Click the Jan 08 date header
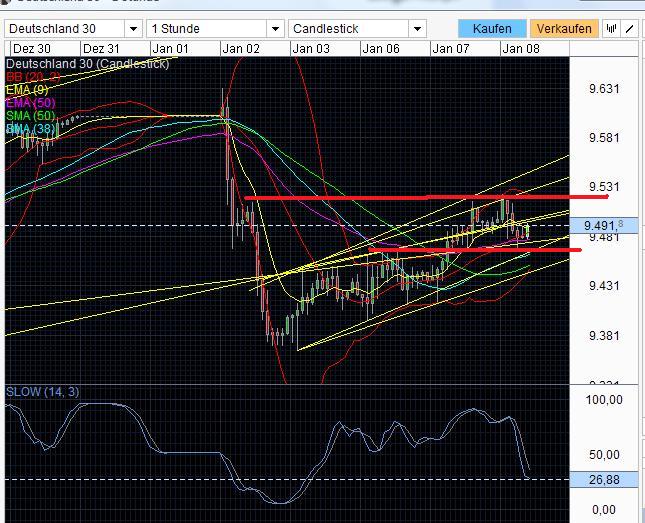Screen dimensions: 645x523 click(x=521, y=48)
